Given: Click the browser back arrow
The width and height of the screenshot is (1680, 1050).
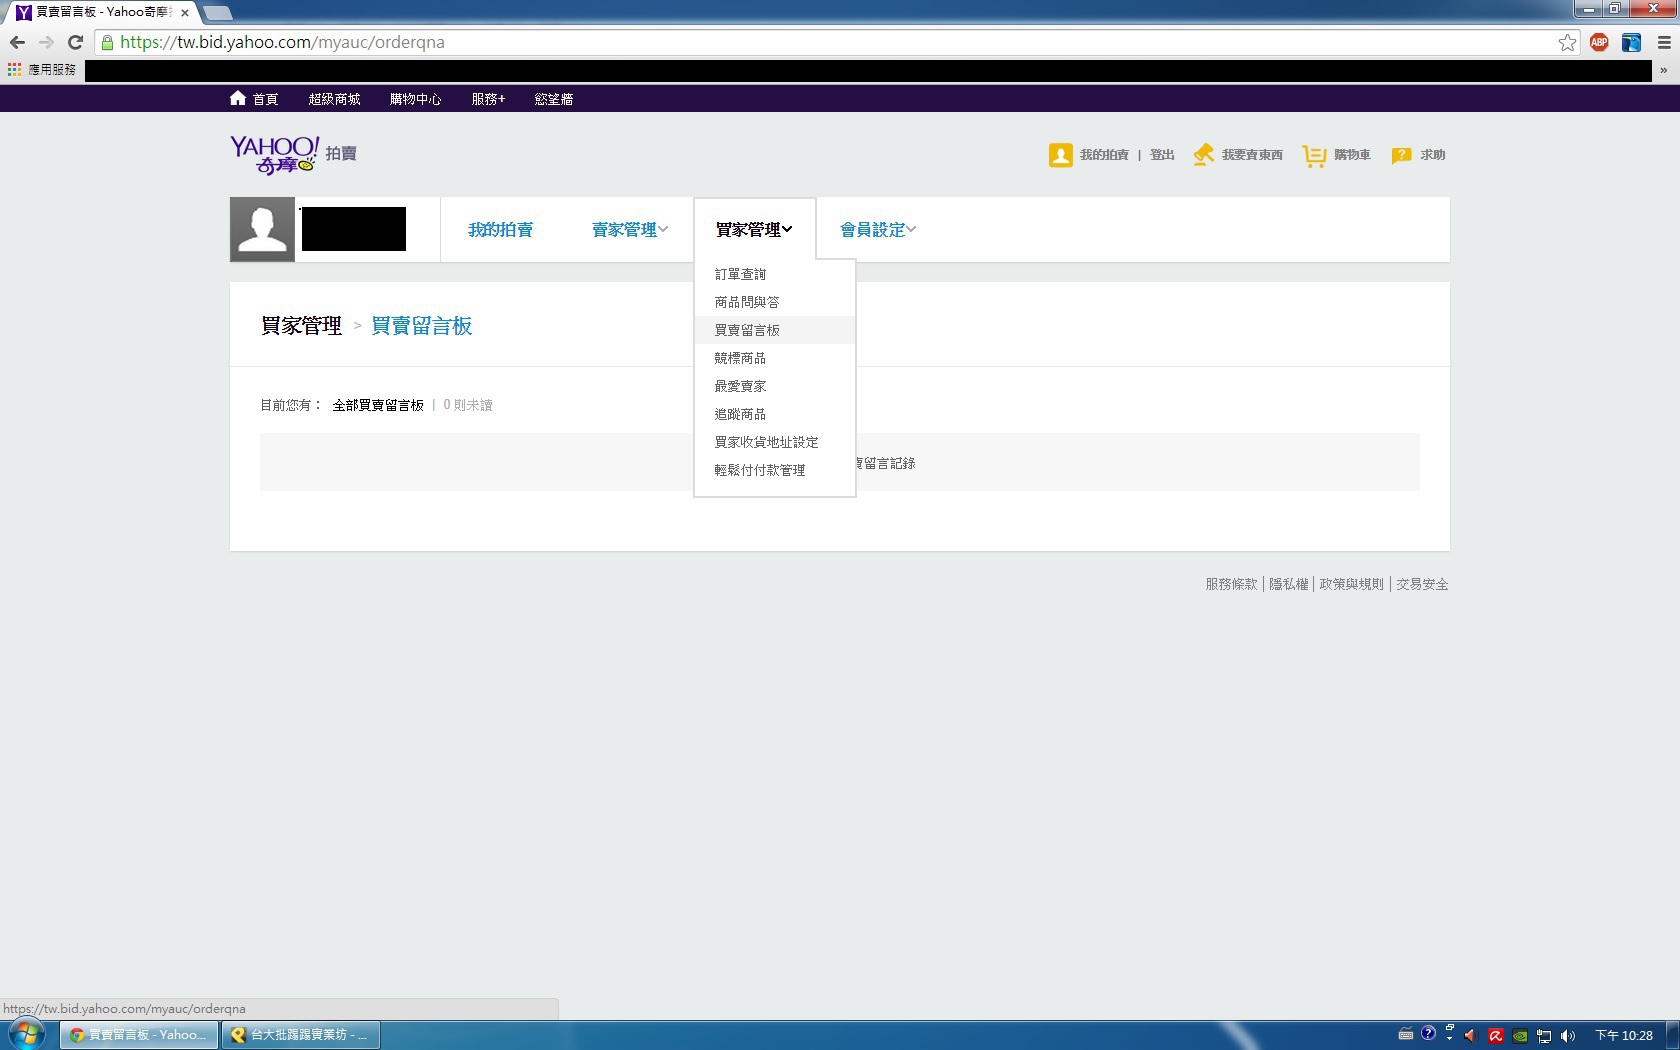Looking at the screenshot, I should pos(17,42).
